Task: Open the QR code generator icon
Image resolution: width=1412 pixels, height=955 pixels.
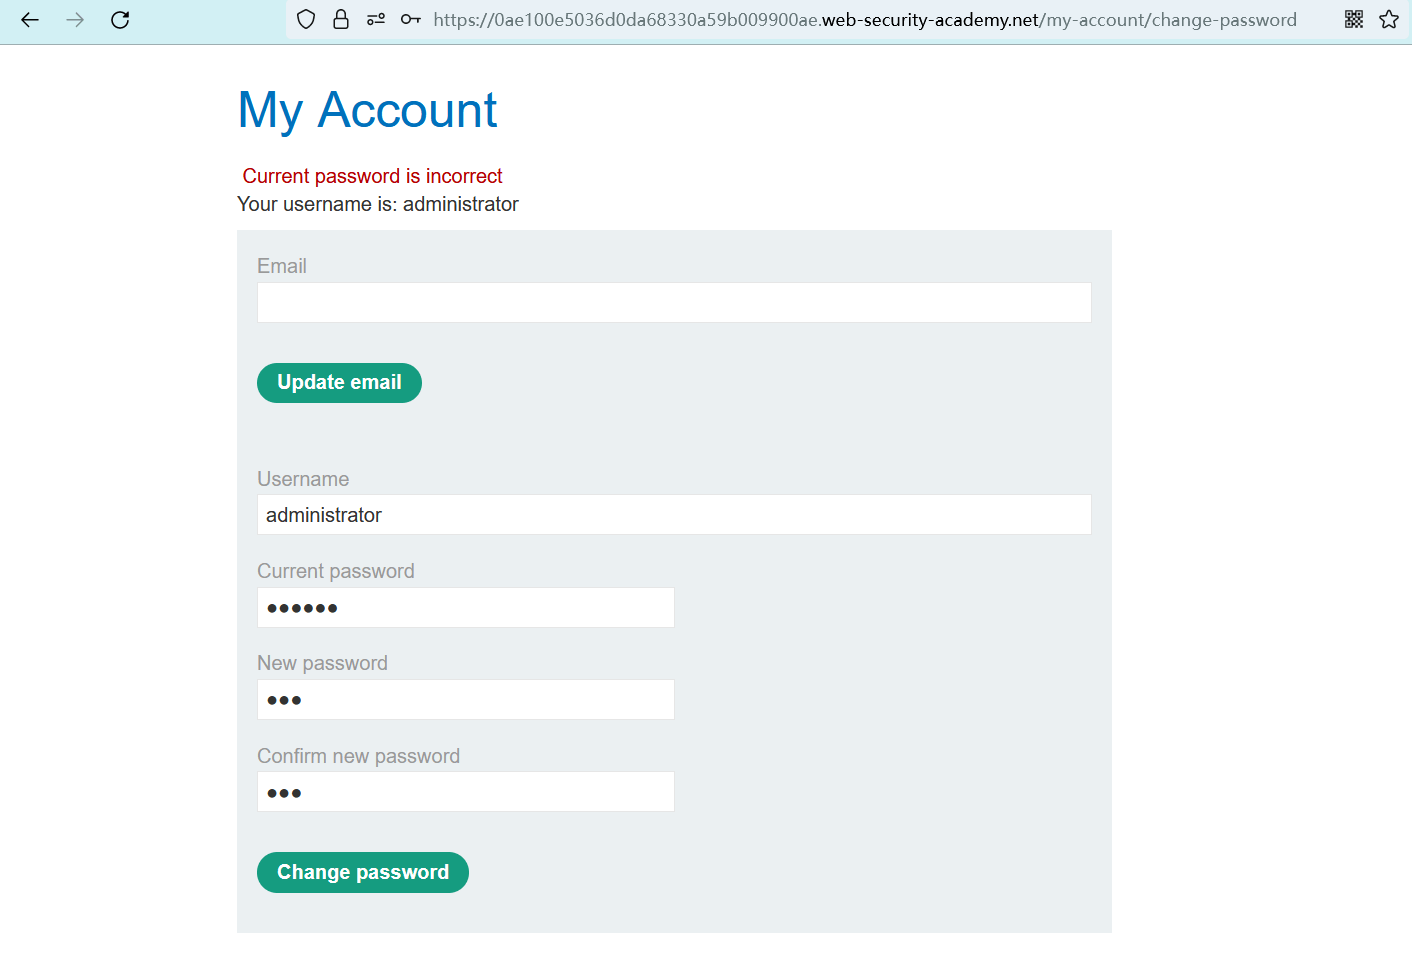Action: pos(1354,20)
